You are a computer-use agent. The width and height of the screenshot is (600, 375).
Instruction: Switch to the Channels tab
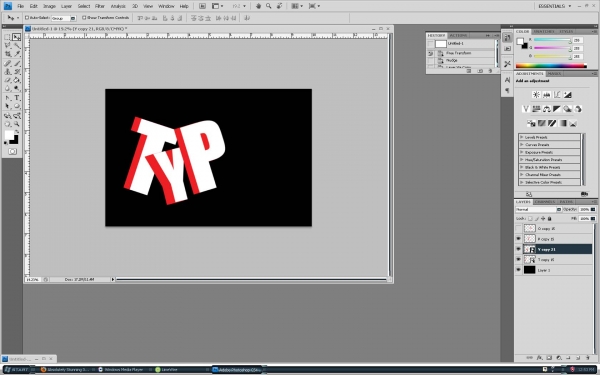[x=545, y=202]
